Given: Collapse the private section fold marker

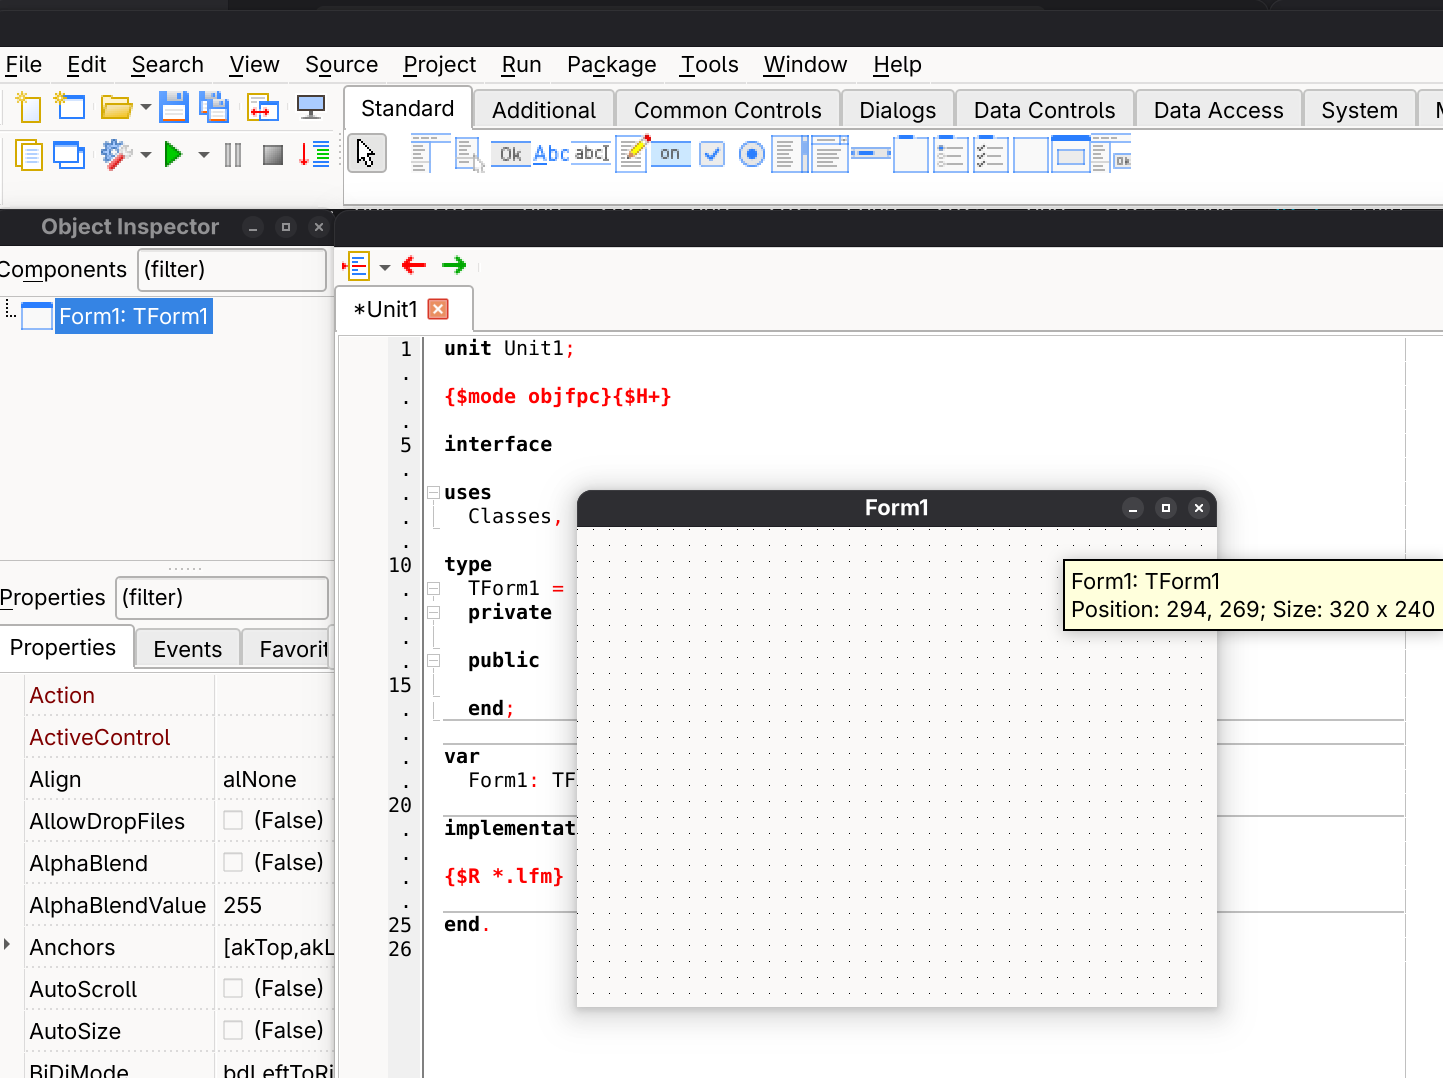Looking at the screenshot, I should point(434,612).
